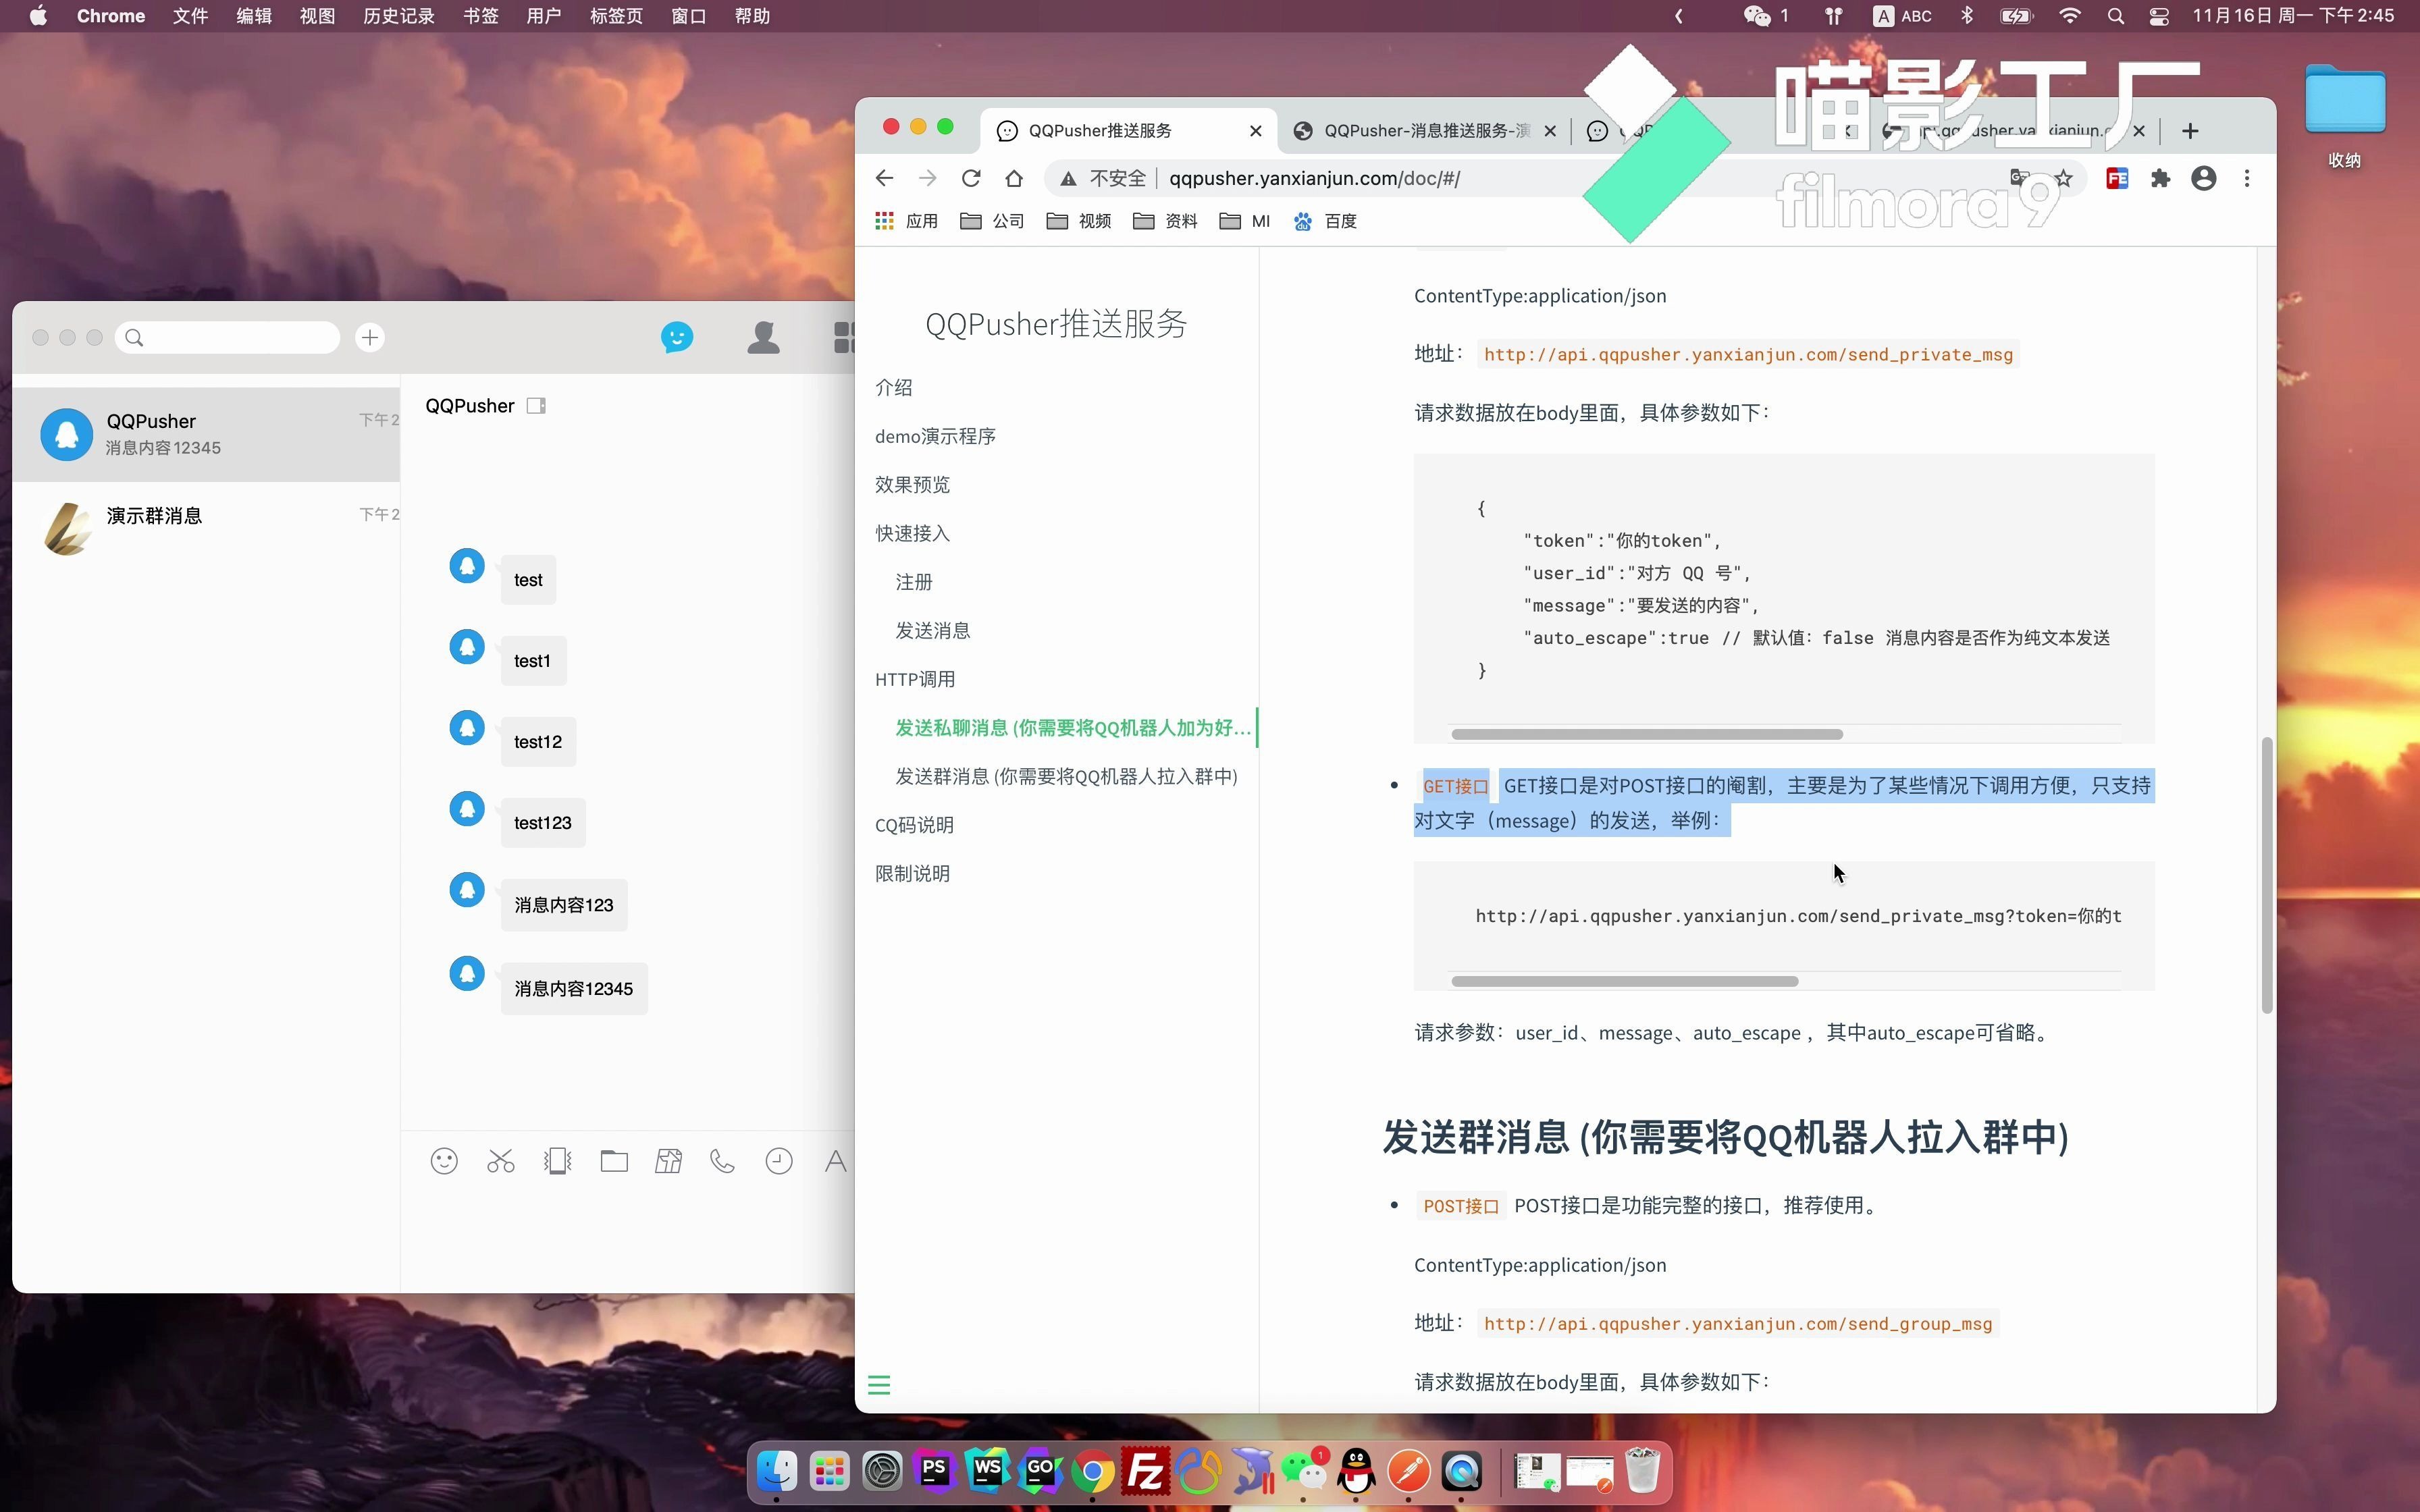Click message bubble 消息内容12345
Screen dimensions: 2420x1512
(x=574, y=988)
